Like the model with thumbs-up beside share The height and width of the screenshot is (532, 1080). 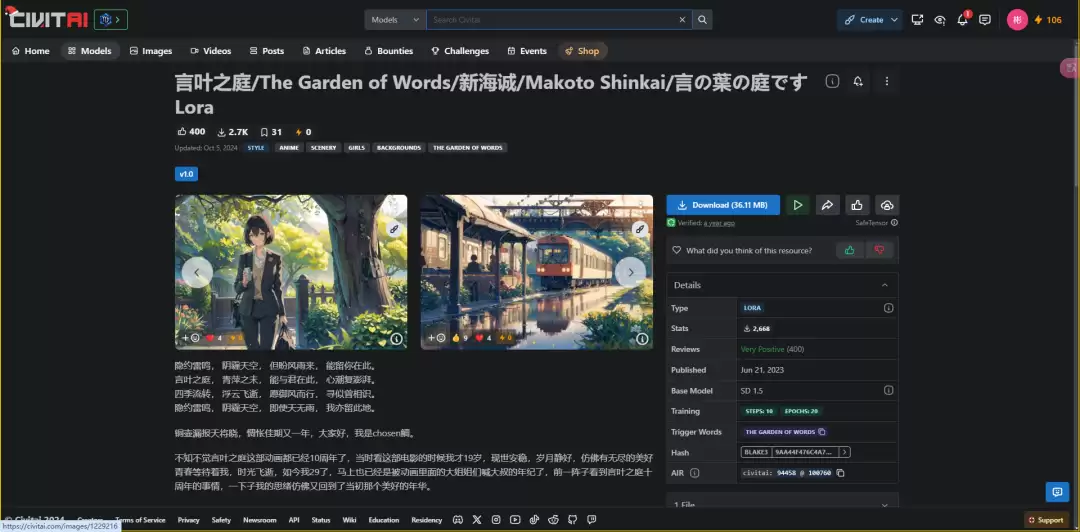point(857,205)
